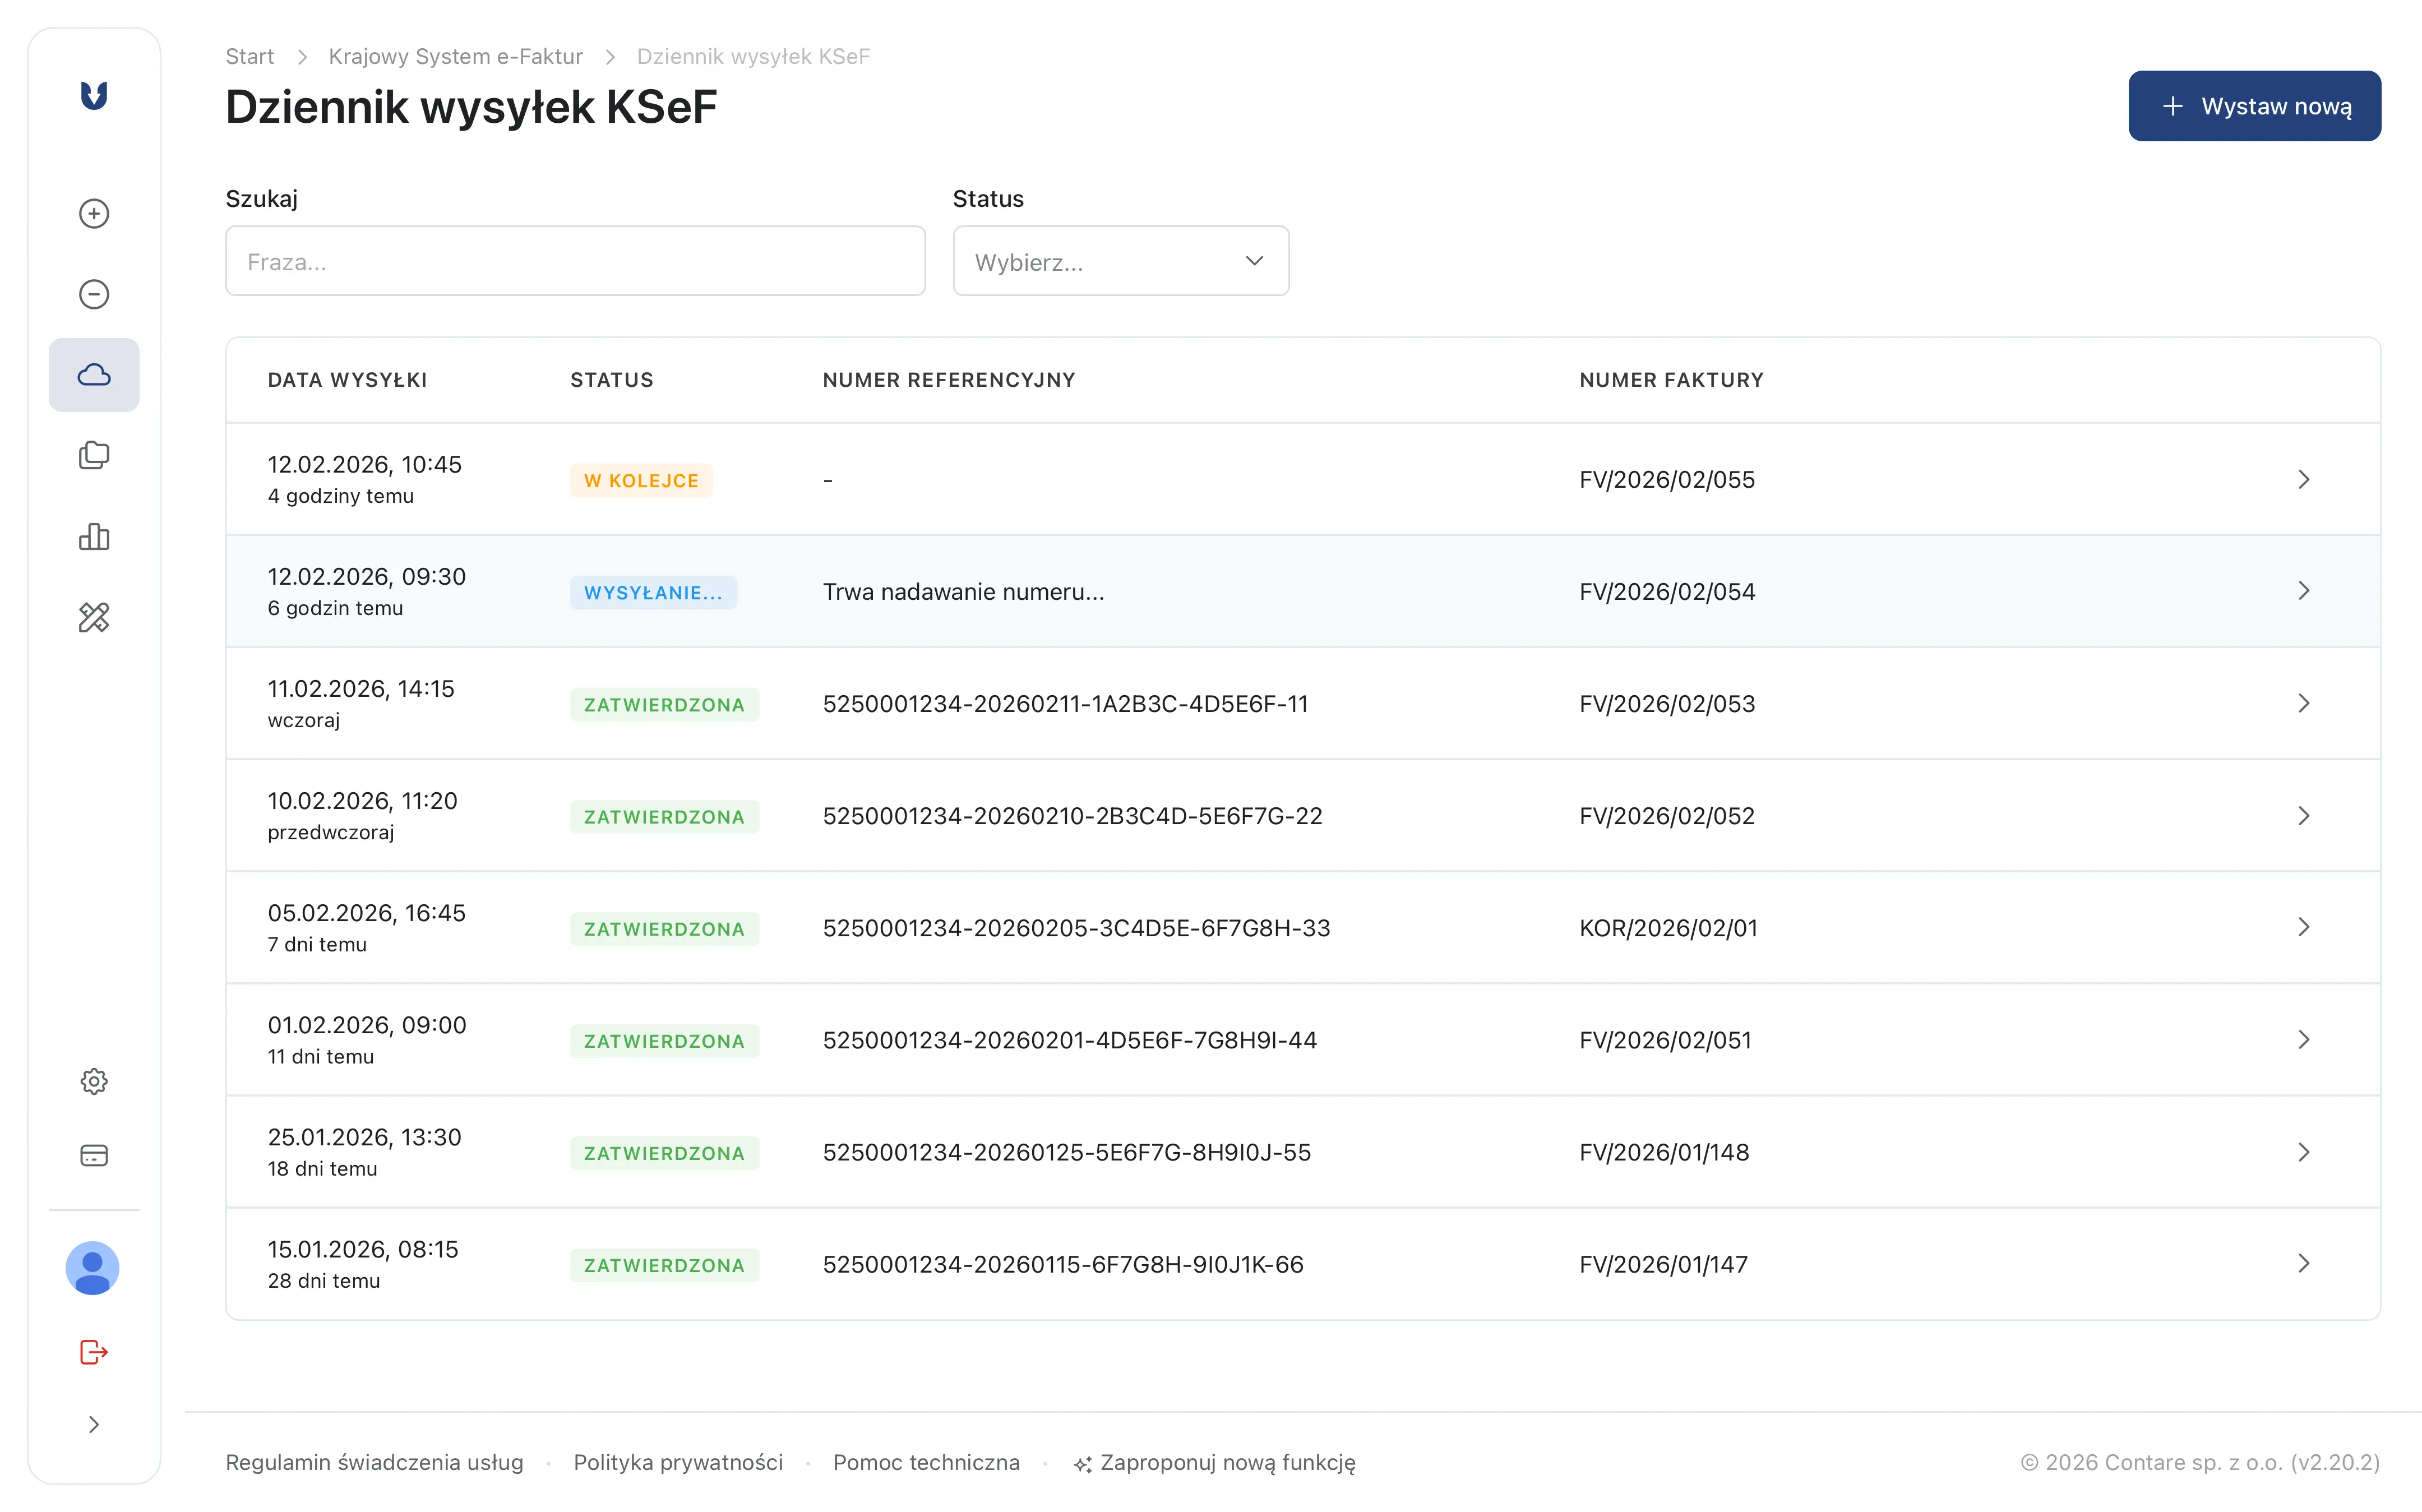
Task: Open the Status Wybierz dropdown
Action: [1120, 261]
